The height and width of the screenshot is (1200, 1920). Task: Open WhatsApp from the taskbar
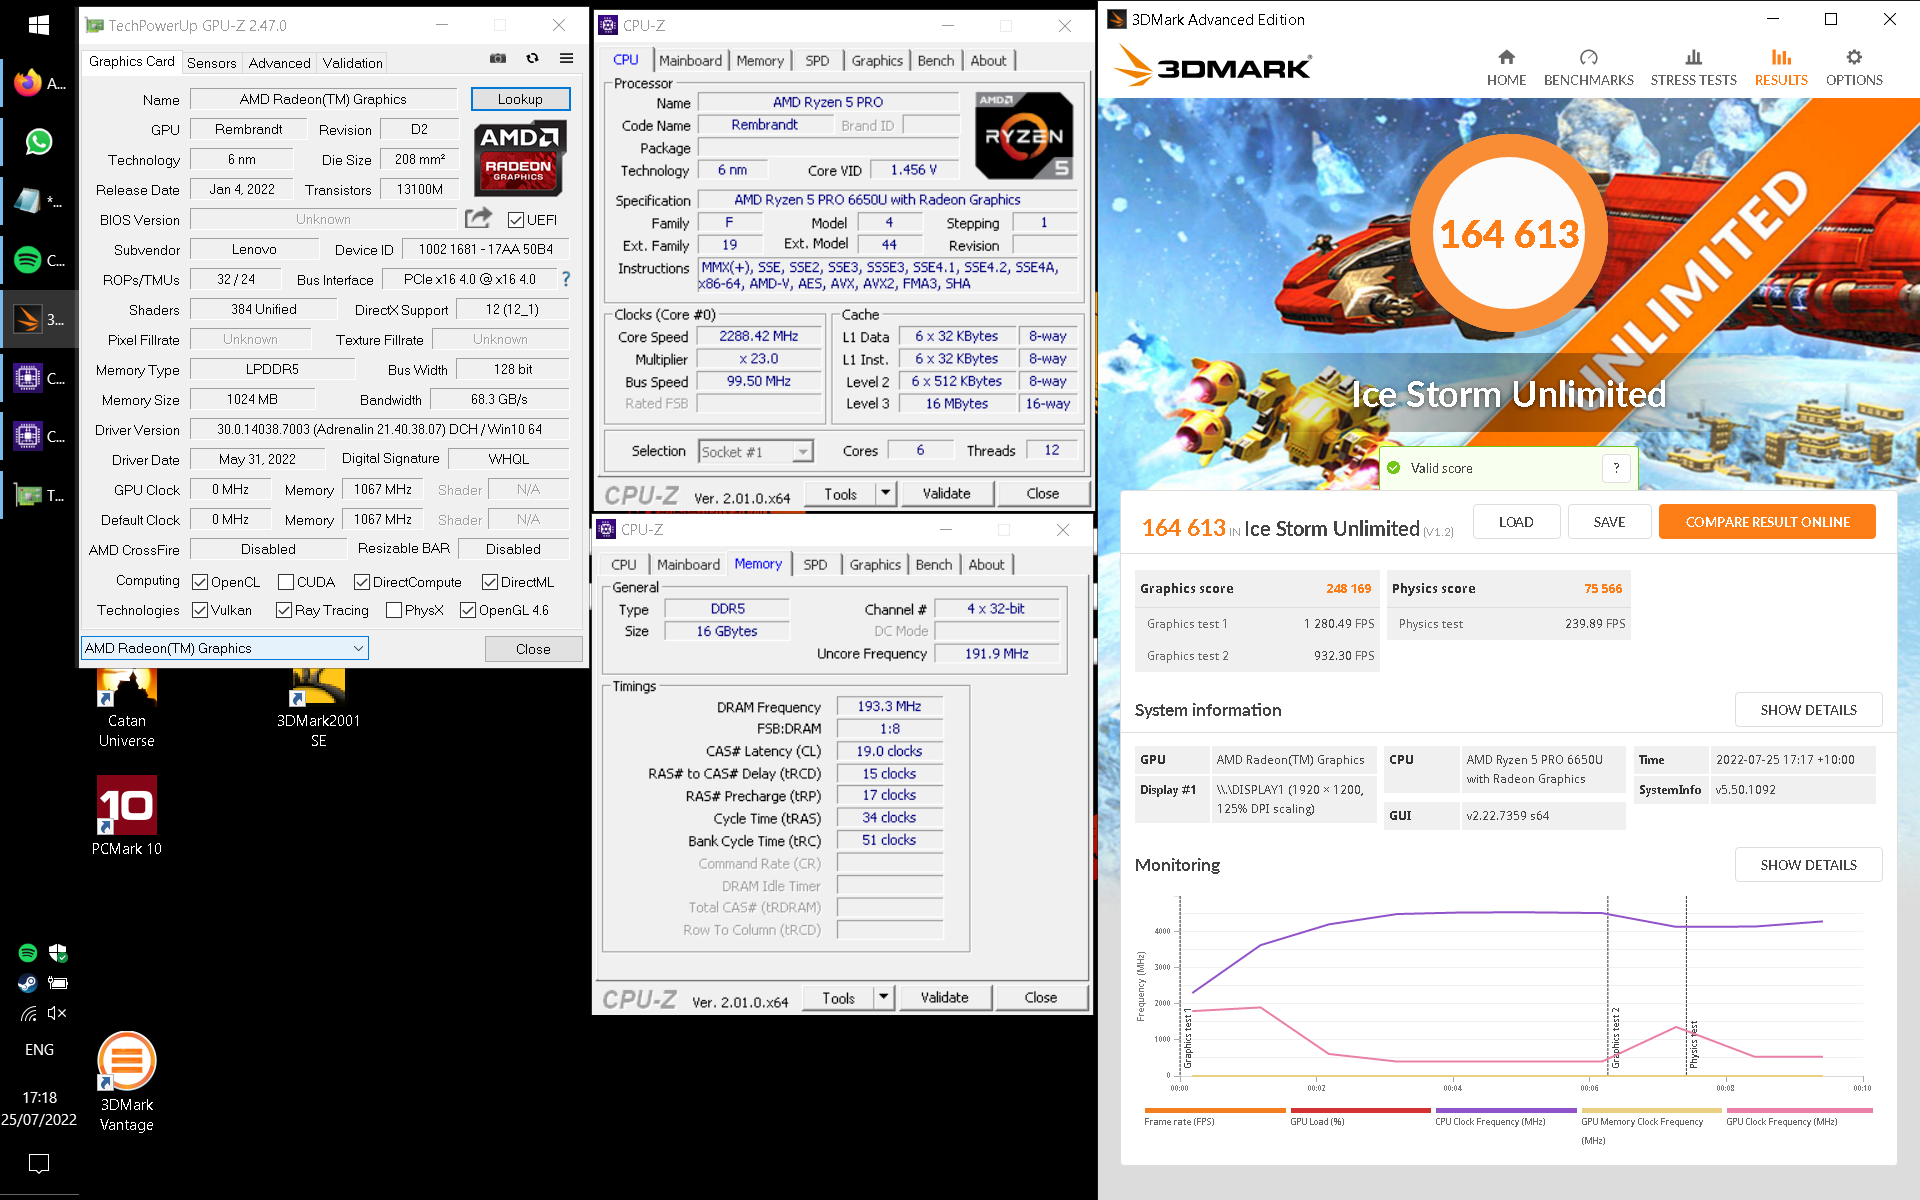pyautogui.click(x=39, y=142)
